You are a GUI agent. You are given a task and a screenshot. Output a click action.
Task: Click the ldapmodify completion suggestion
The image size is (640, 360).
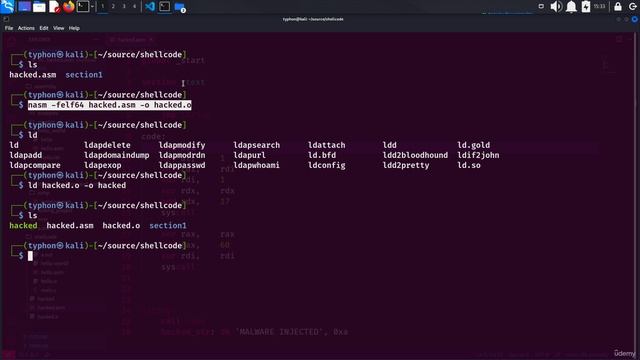coord(182,145)
